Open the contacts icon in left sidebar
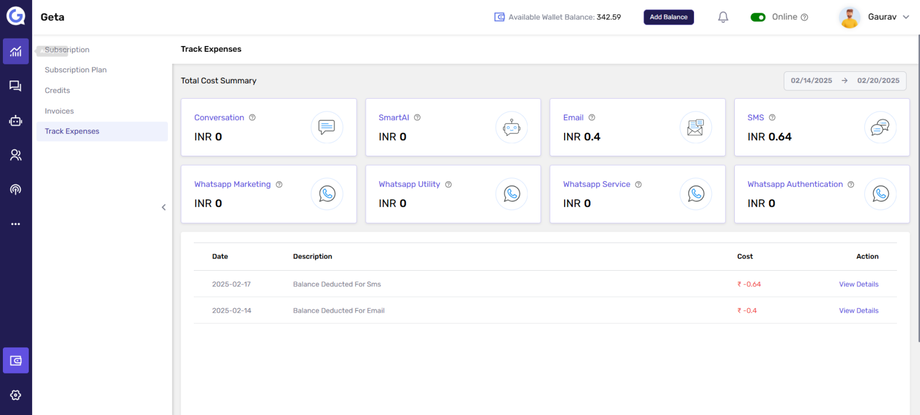This screenshot has width=920, height=415. coord(15,155)
